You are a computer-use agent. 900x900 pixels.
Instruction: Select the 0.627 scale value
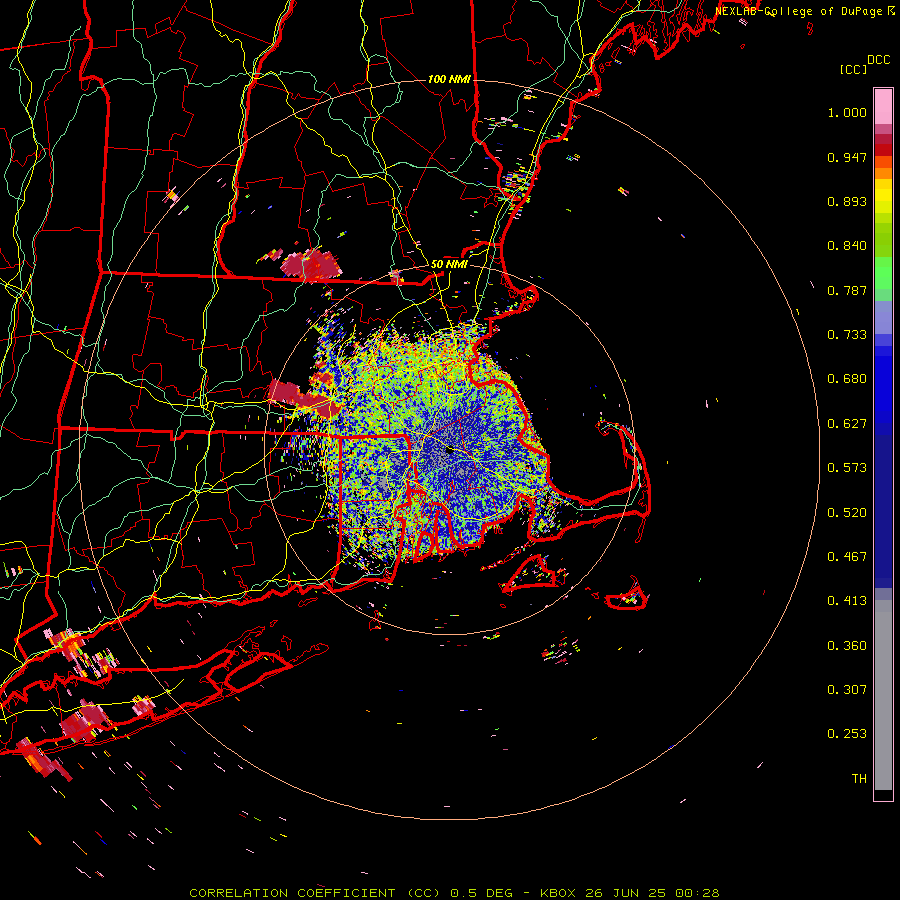coord(847,424)
